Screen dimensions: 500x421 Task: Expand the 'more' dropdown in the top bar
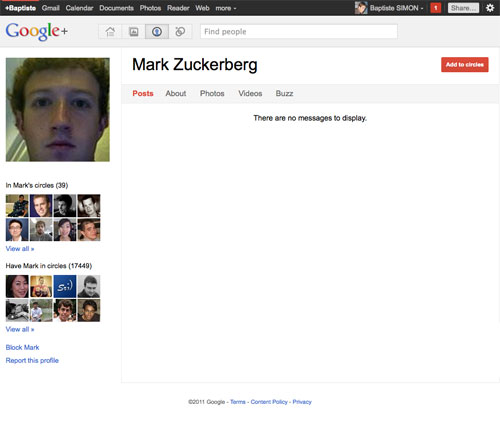(226, 8)
